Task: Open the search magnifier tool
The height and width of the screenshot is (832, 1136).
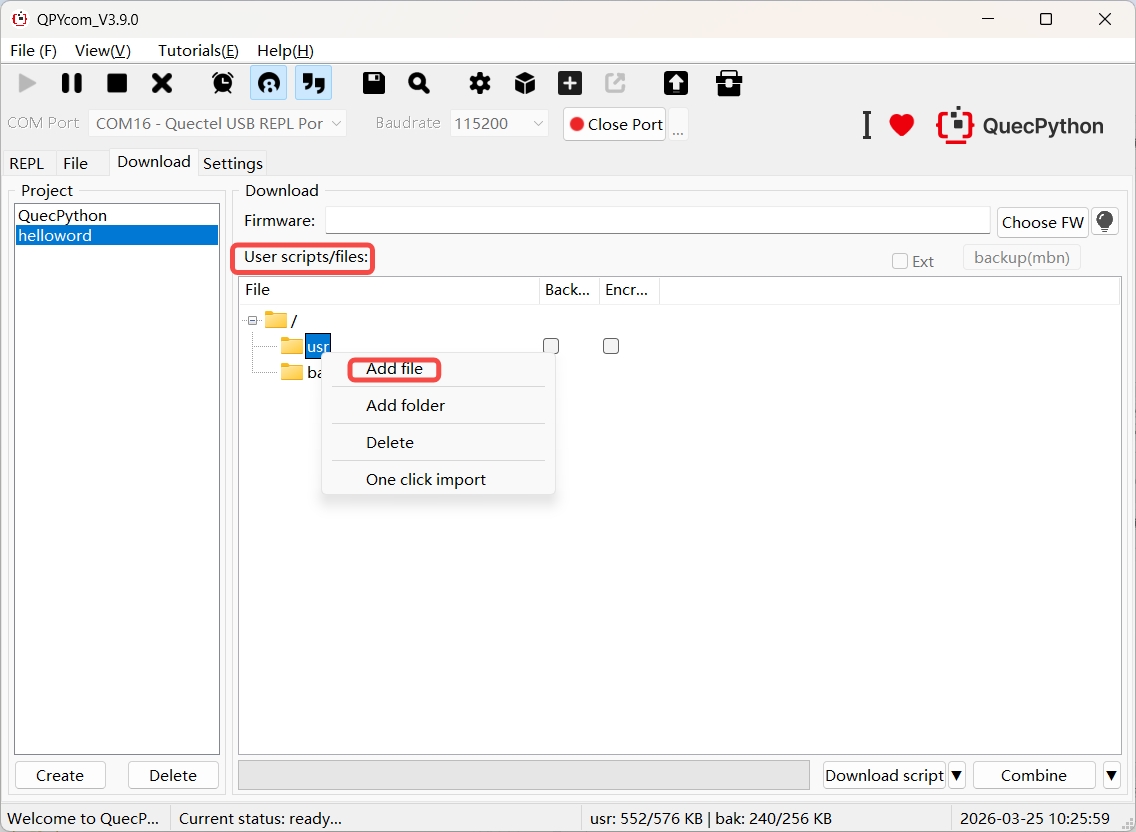Action: click(419, 83)
